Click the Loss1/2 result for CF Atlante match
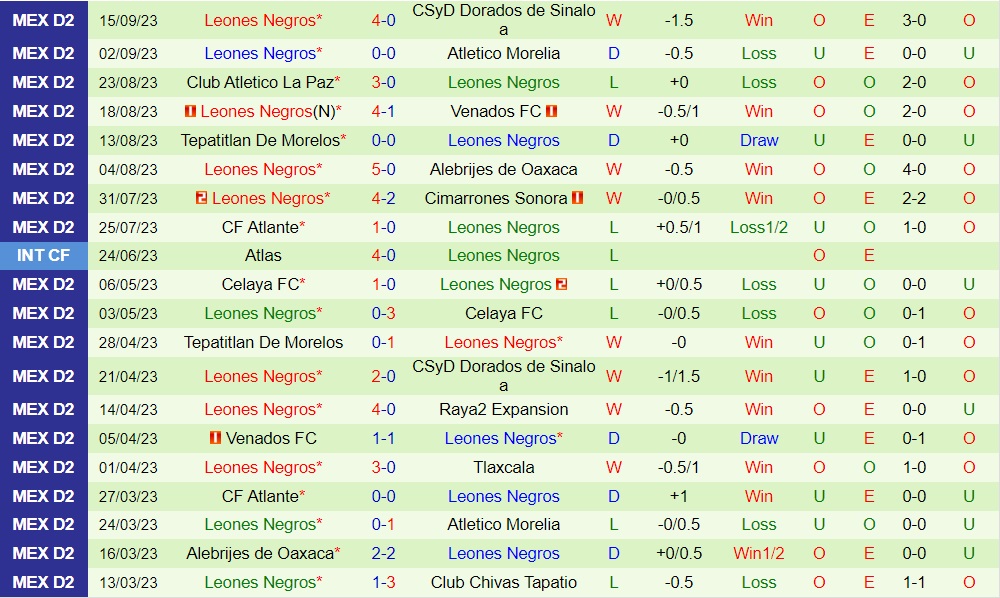Viewport: 1000px width, 598px height. (759, 227)
